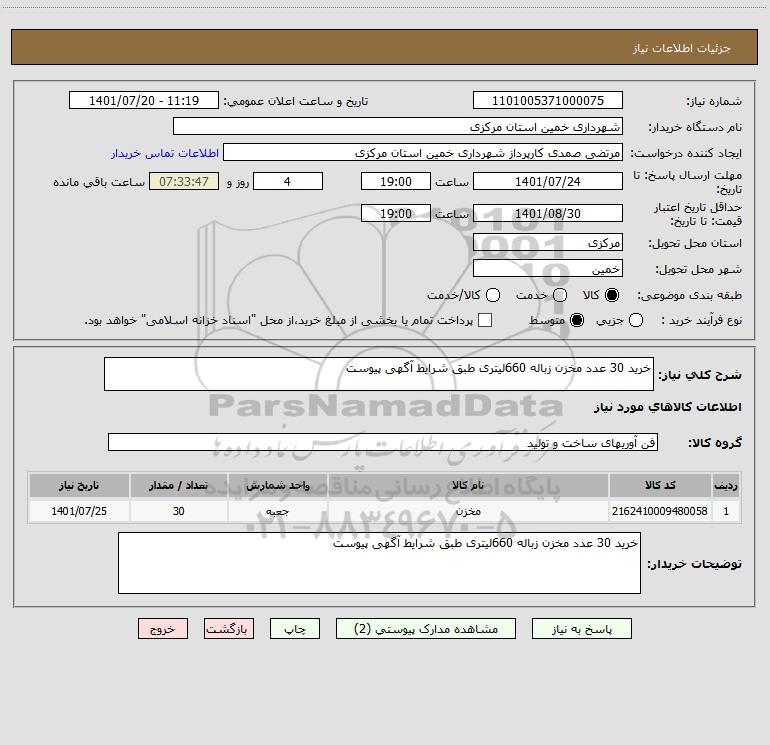770x745 pixels.
Task: Toggle the اسناد خزانه اسلامی payment checkbox
Action: [x=485, y=320]
